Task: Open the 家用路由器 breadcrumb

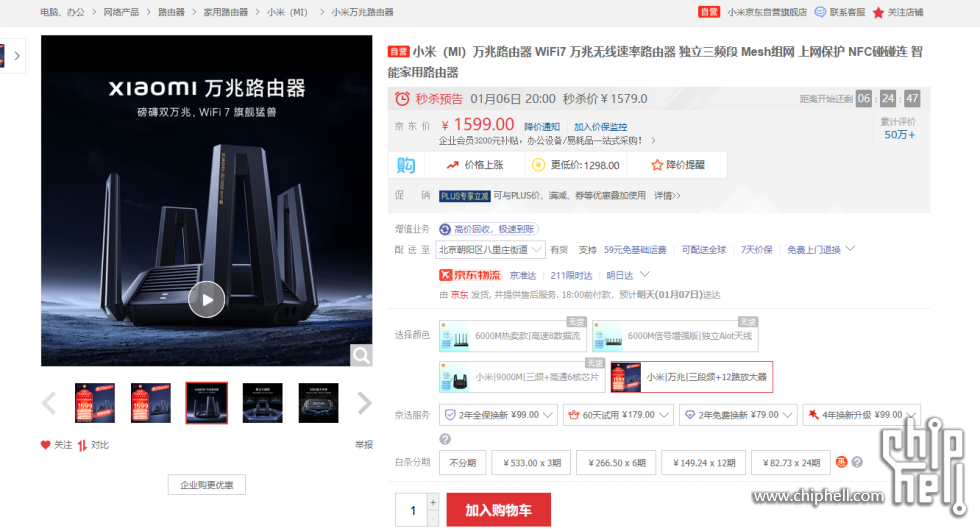Action: pos(226,12)
